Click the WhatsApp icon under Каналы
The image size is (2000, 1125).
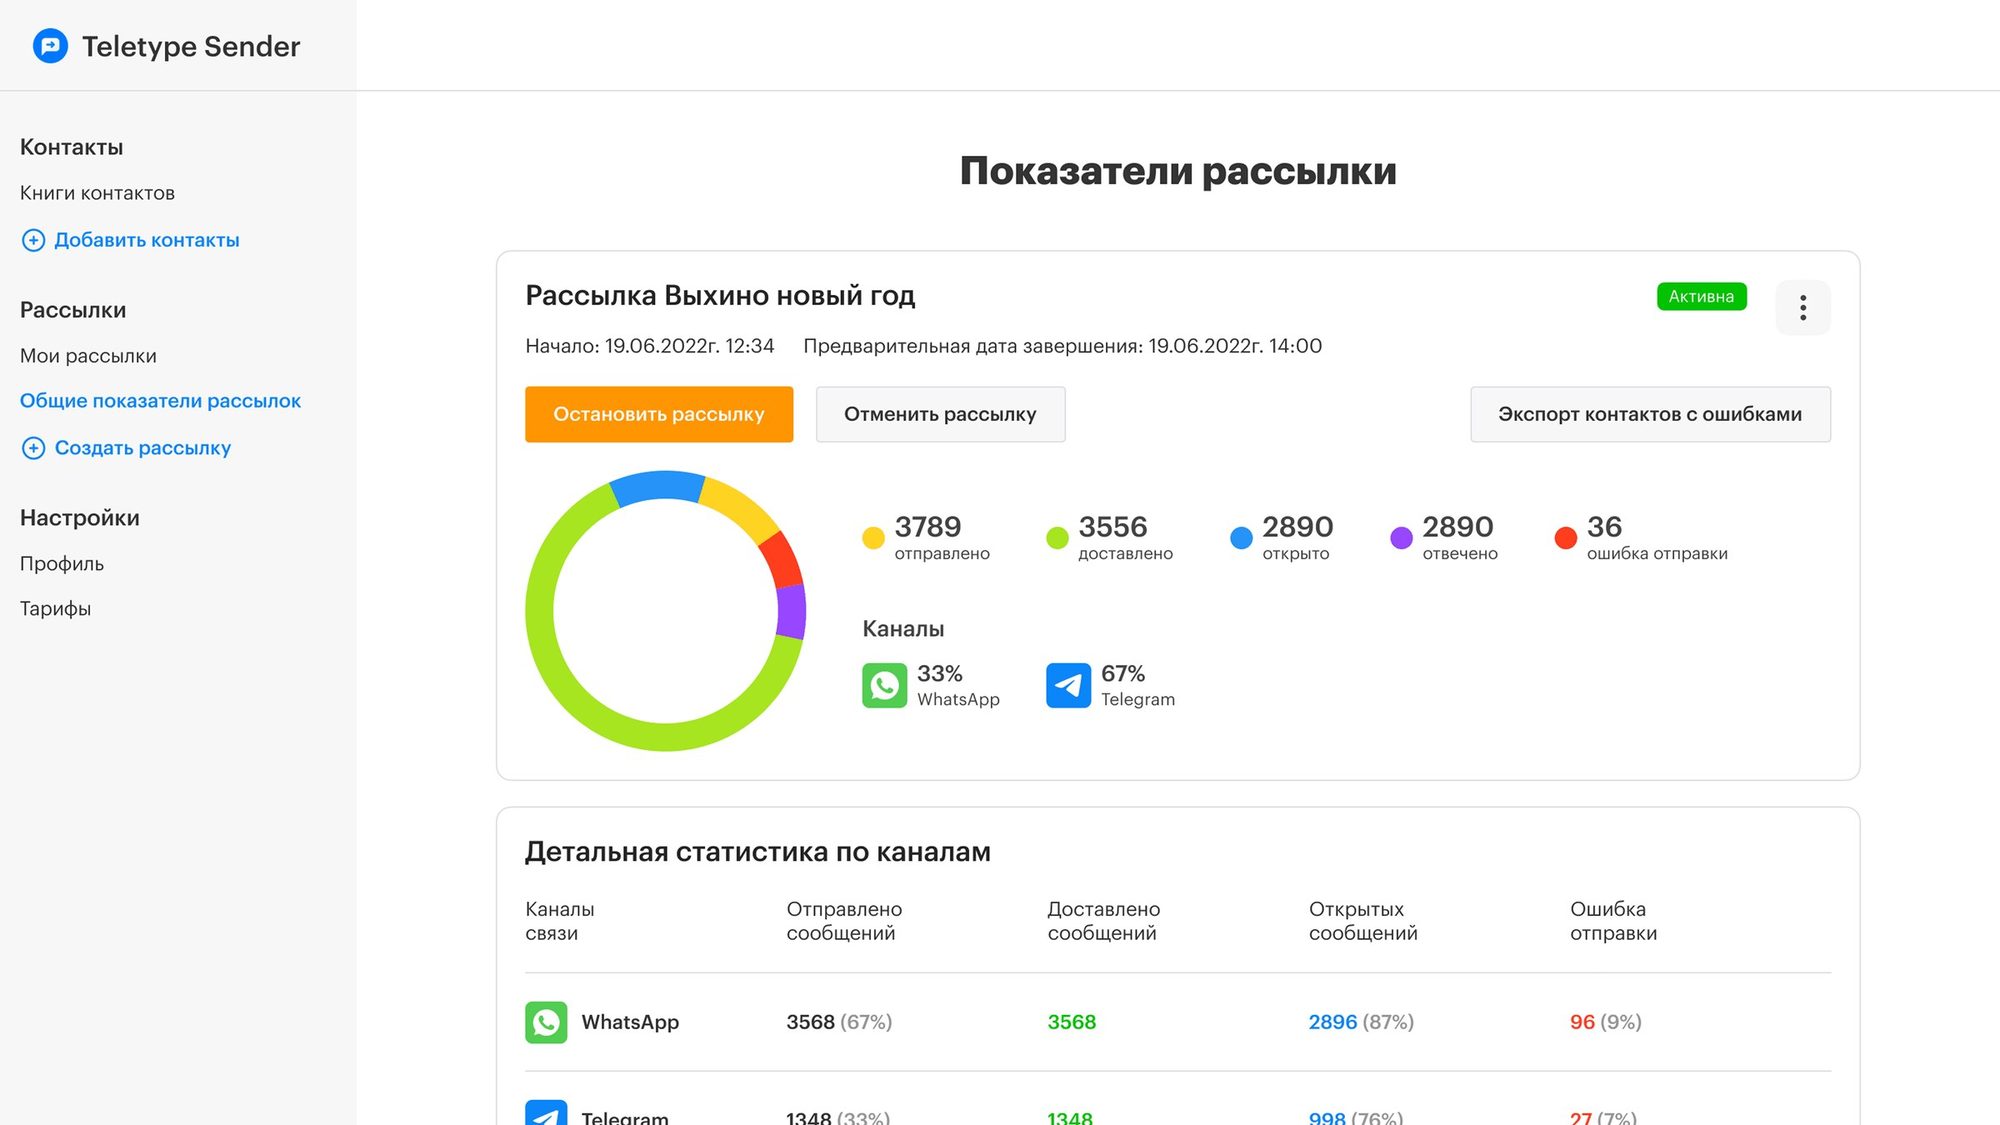pos(884,686)
